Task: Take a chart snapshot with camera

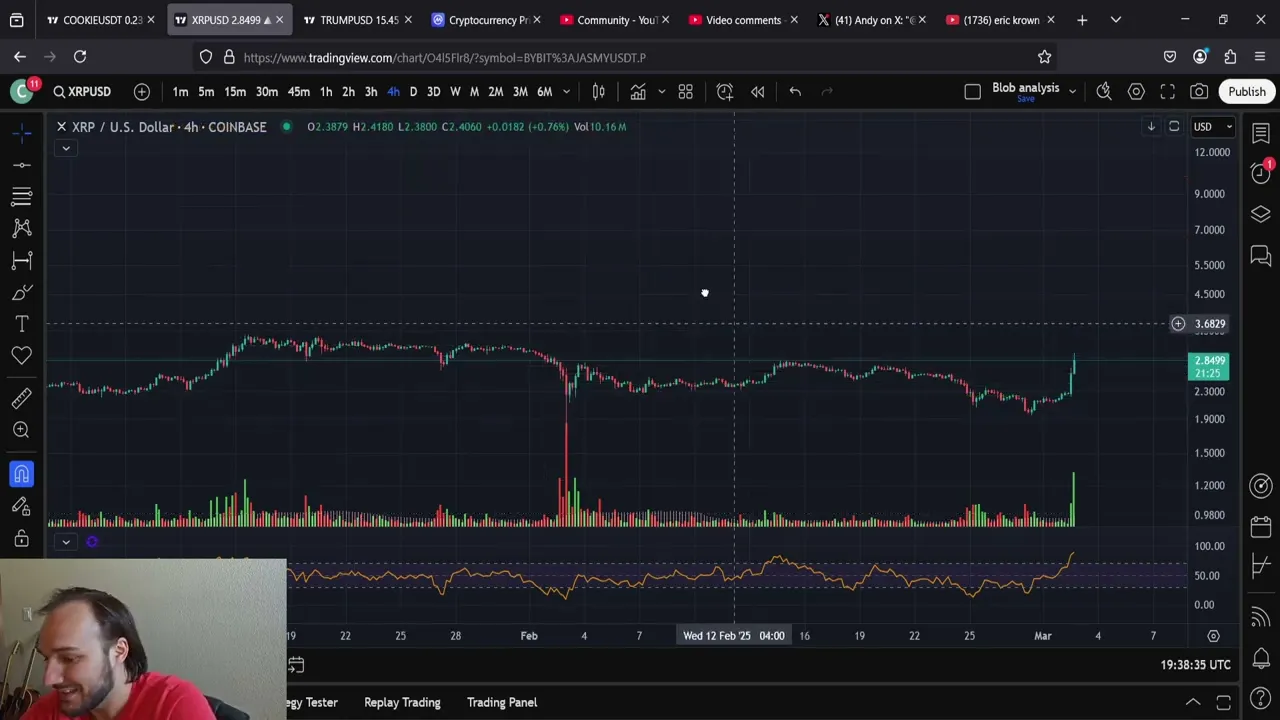Action: 1199,92
